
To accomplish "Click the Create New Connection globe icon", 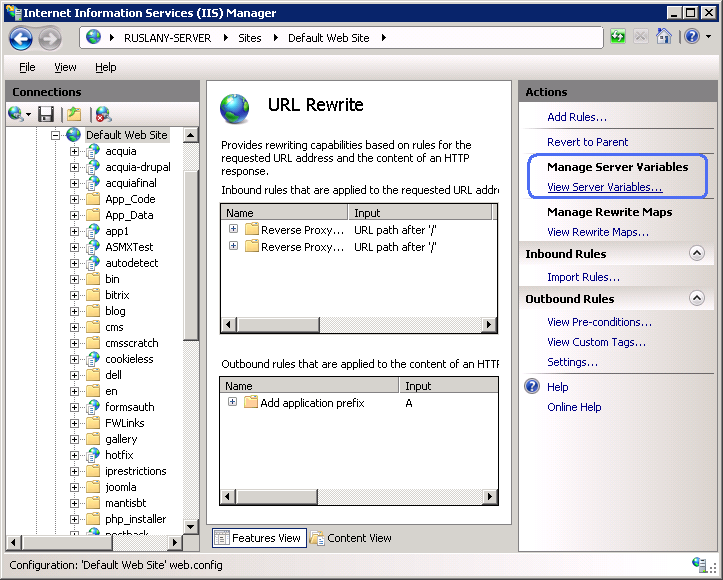I will [x=17, y=114].
